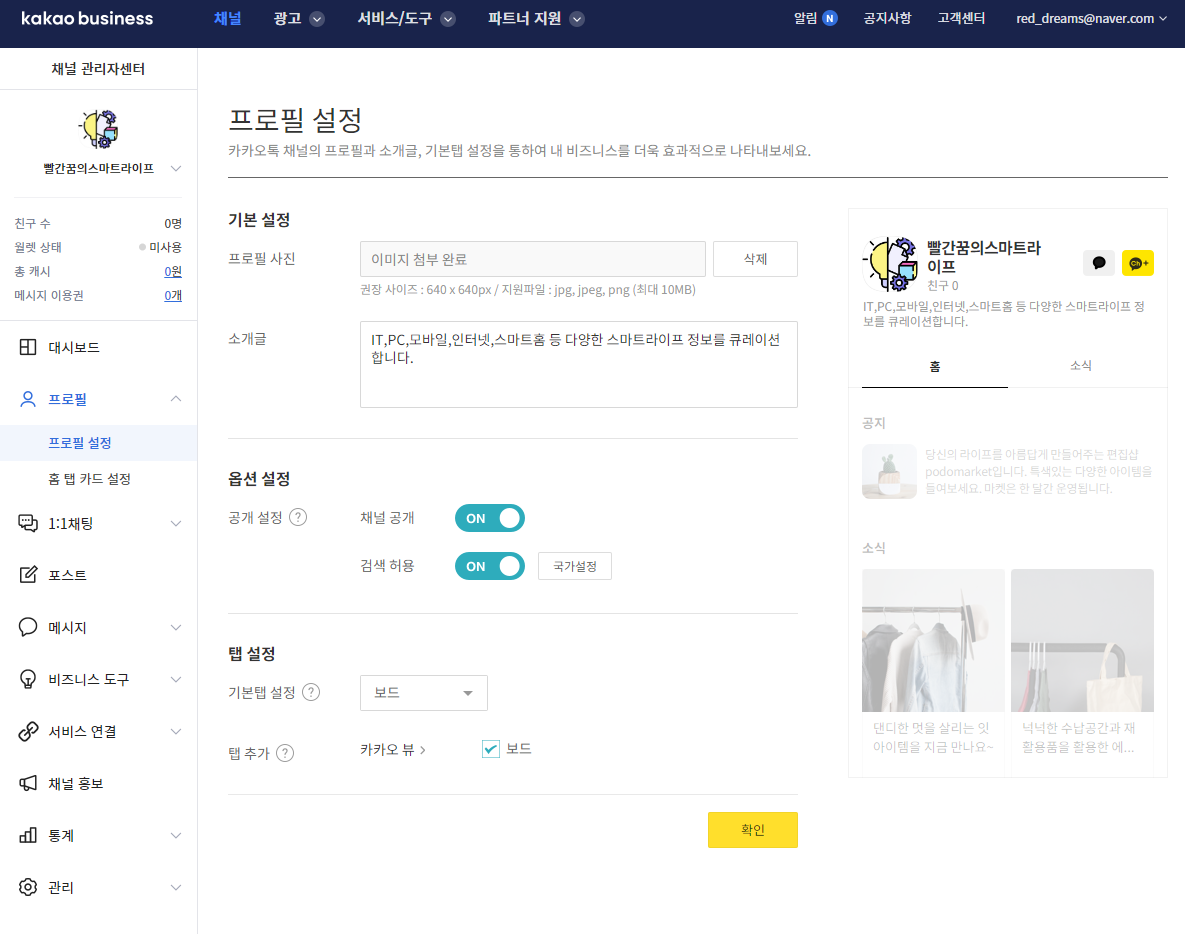The image size is (1185, 934).
Task: Open the 카카오 뷰 link
Action: point(393,750)
